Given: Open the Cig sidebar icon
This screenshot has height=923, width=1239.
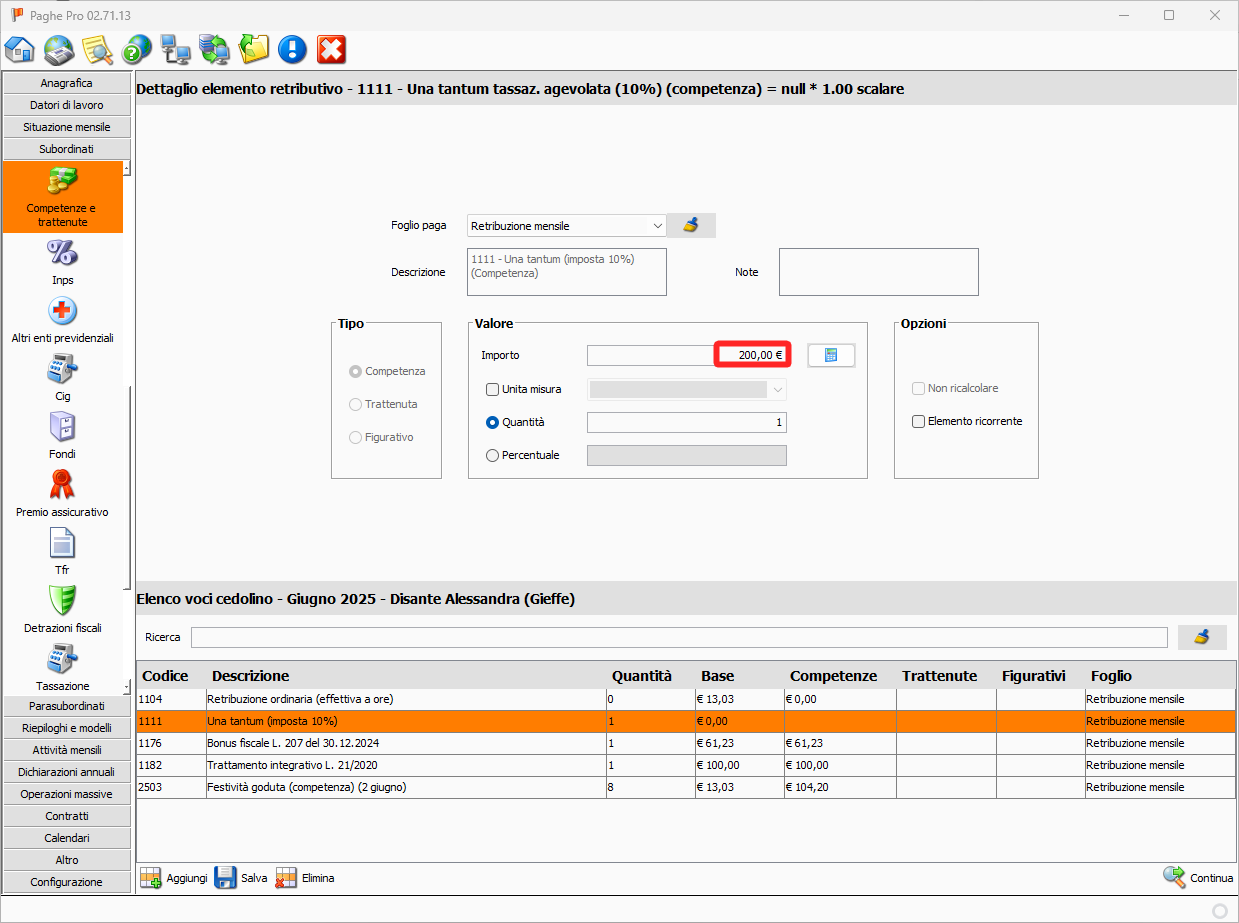Looking at the screenshot, I should pyautogui.click(x=63, y=369).
